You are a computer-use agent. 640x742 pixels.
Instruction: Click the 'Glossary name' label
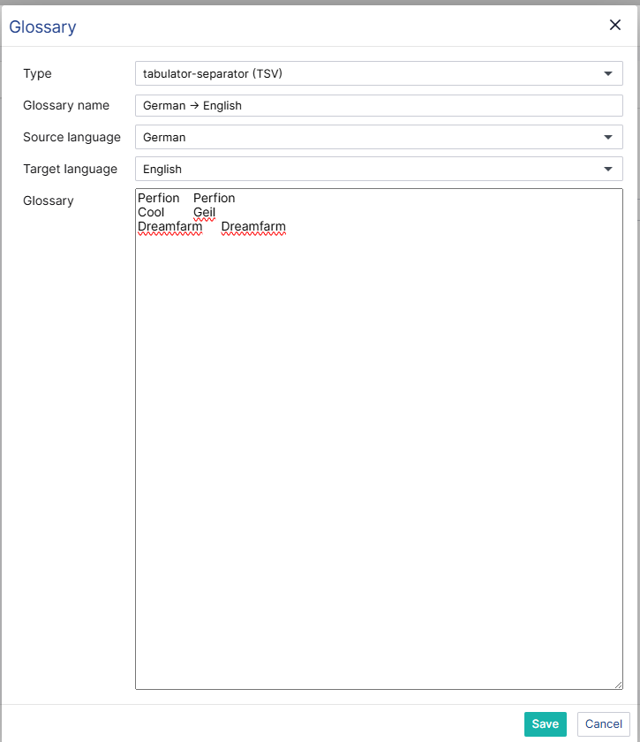66,106
